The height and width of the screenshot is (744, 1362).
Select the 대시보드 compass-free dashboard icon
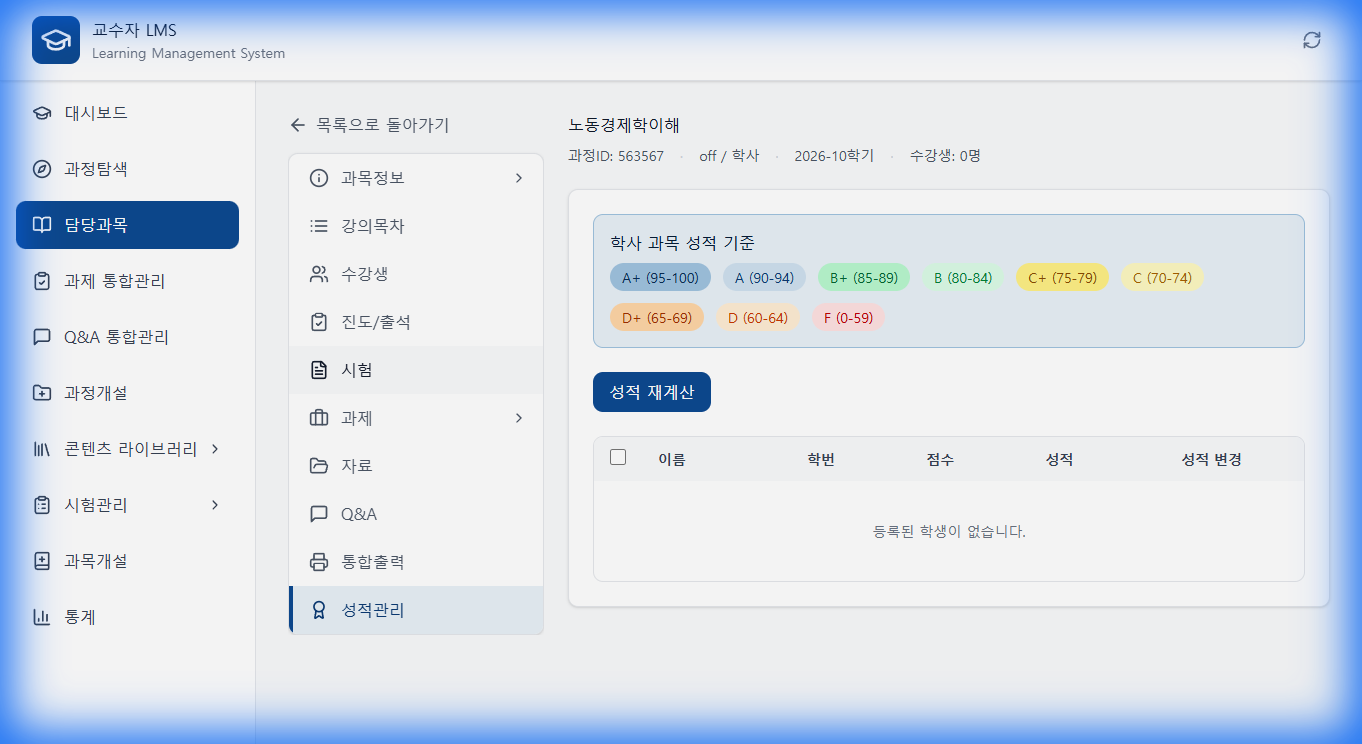pos(39,113)
